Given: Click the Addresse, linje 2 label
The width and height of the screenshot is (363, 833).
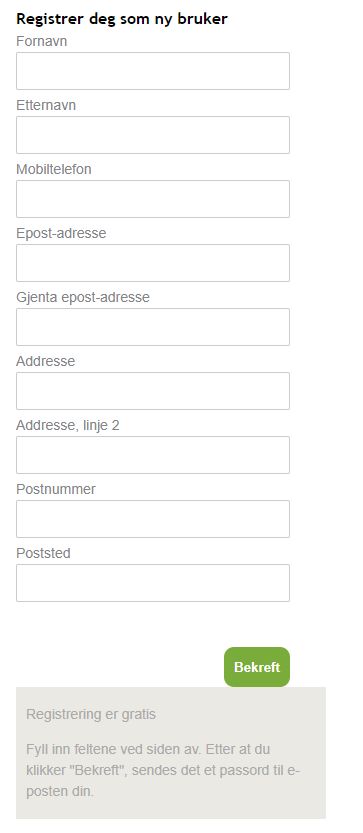Looking at the screenshot, I should click(67, 426).
